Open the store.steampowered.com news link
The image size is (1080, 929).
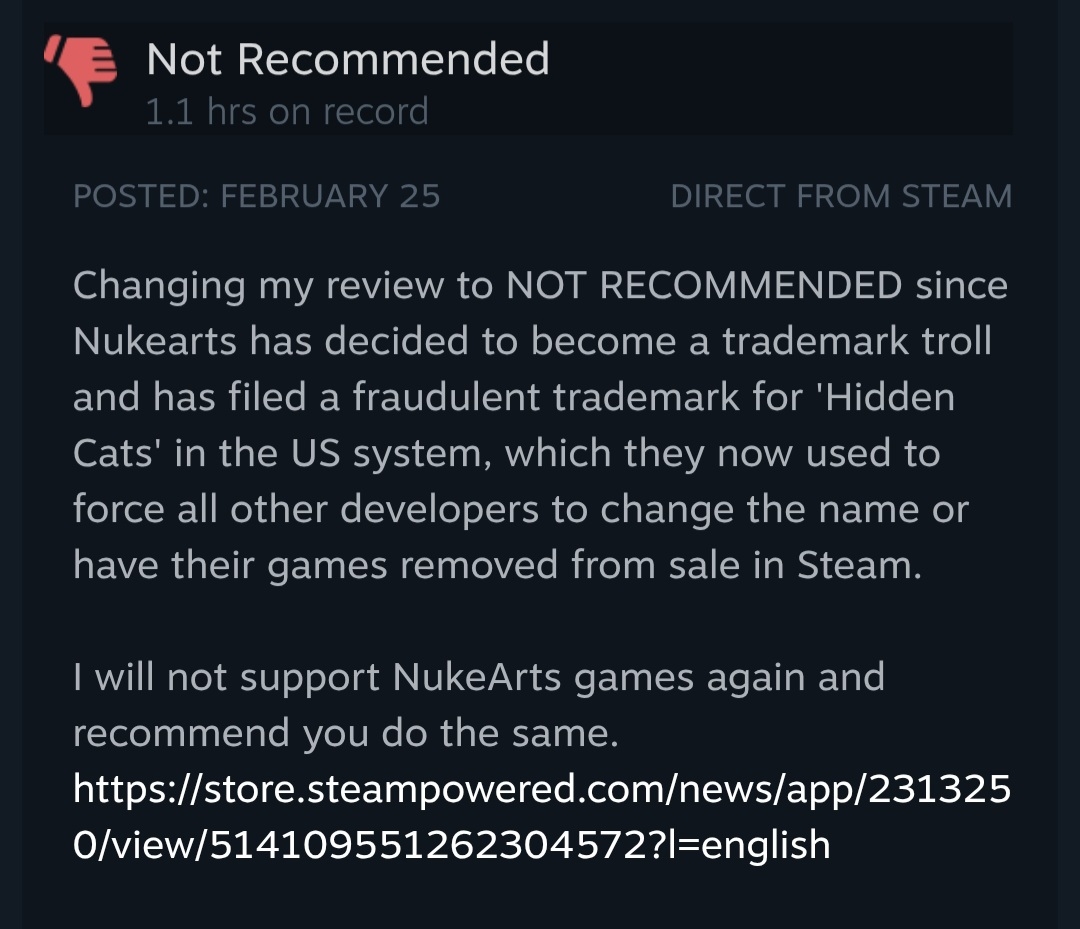coord(541,790)
